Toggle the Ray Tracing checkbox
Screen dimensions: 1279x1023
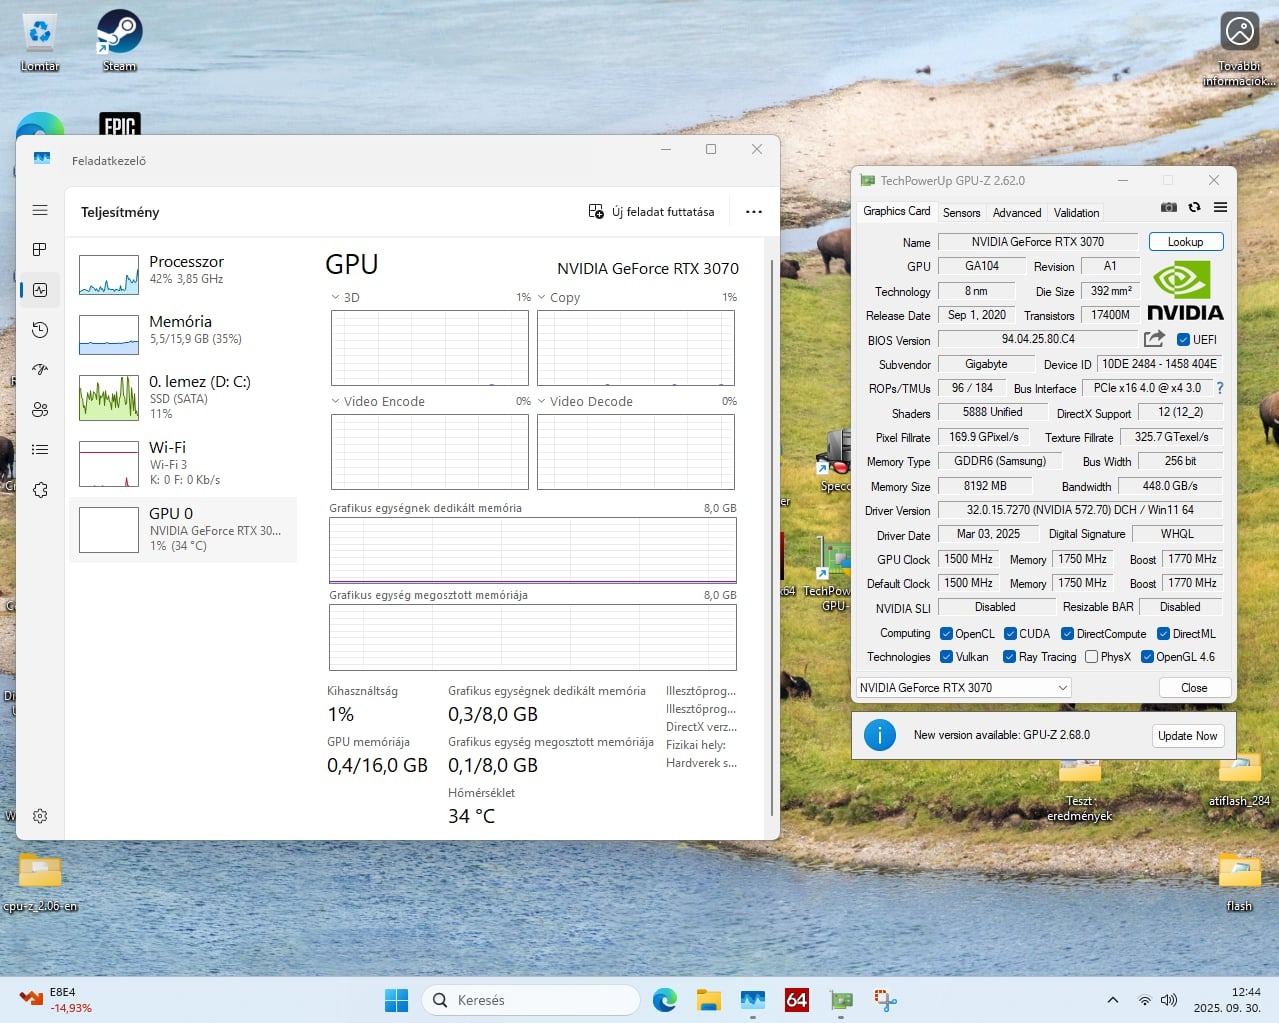1010,657
